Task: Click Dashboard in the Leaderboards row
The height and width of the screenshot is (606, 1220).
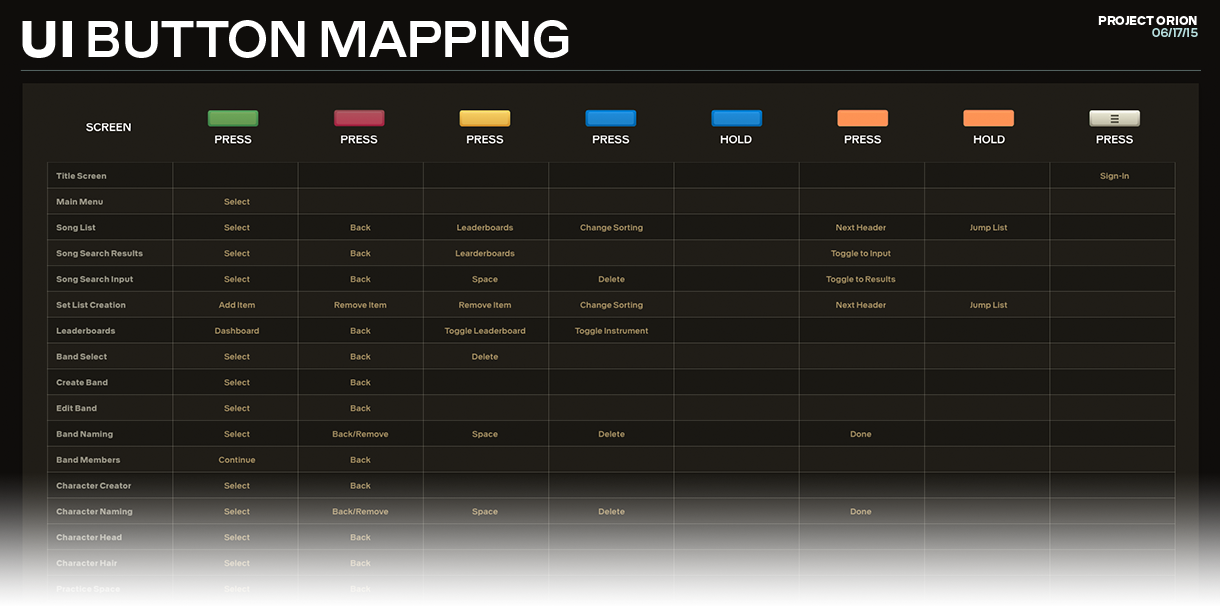Action: (237, 331)
